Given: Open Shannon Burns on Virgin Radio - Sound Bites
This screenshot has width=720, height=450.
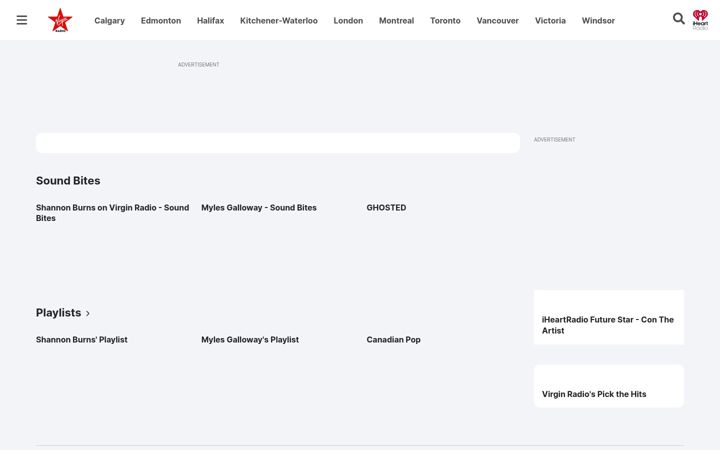Looking at the screenshot, I should (x=112, y=213).
